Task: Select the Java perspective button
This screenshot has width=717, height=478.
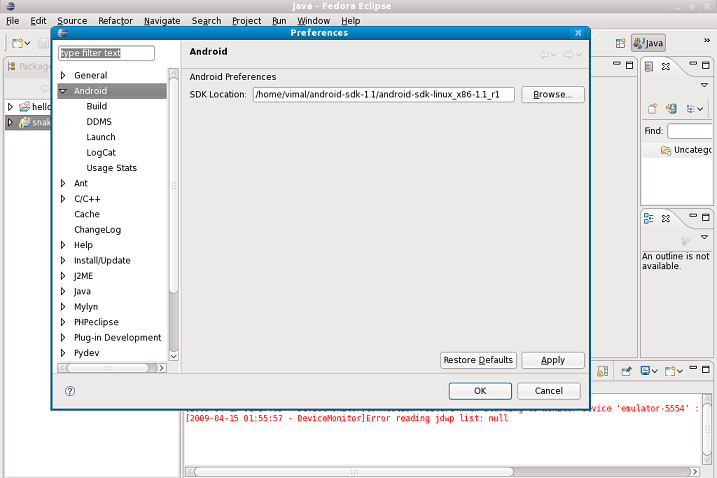Action: pyautogui.click(x=648, y=43)
